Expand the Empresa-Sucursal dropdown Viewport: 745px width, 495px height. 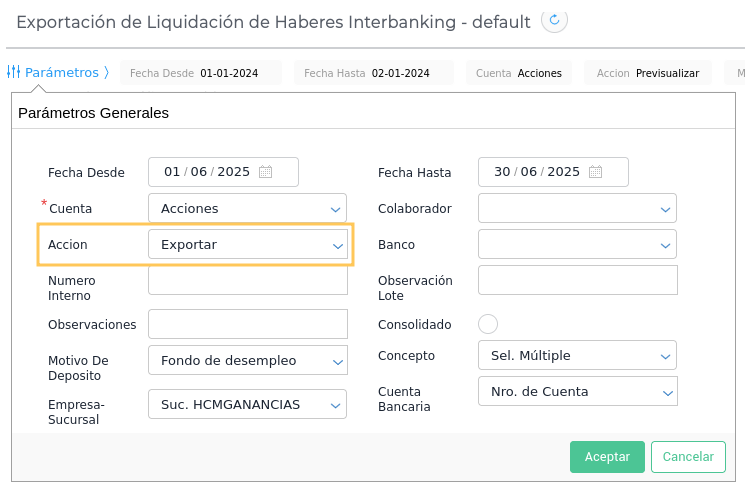pos(335,405)
